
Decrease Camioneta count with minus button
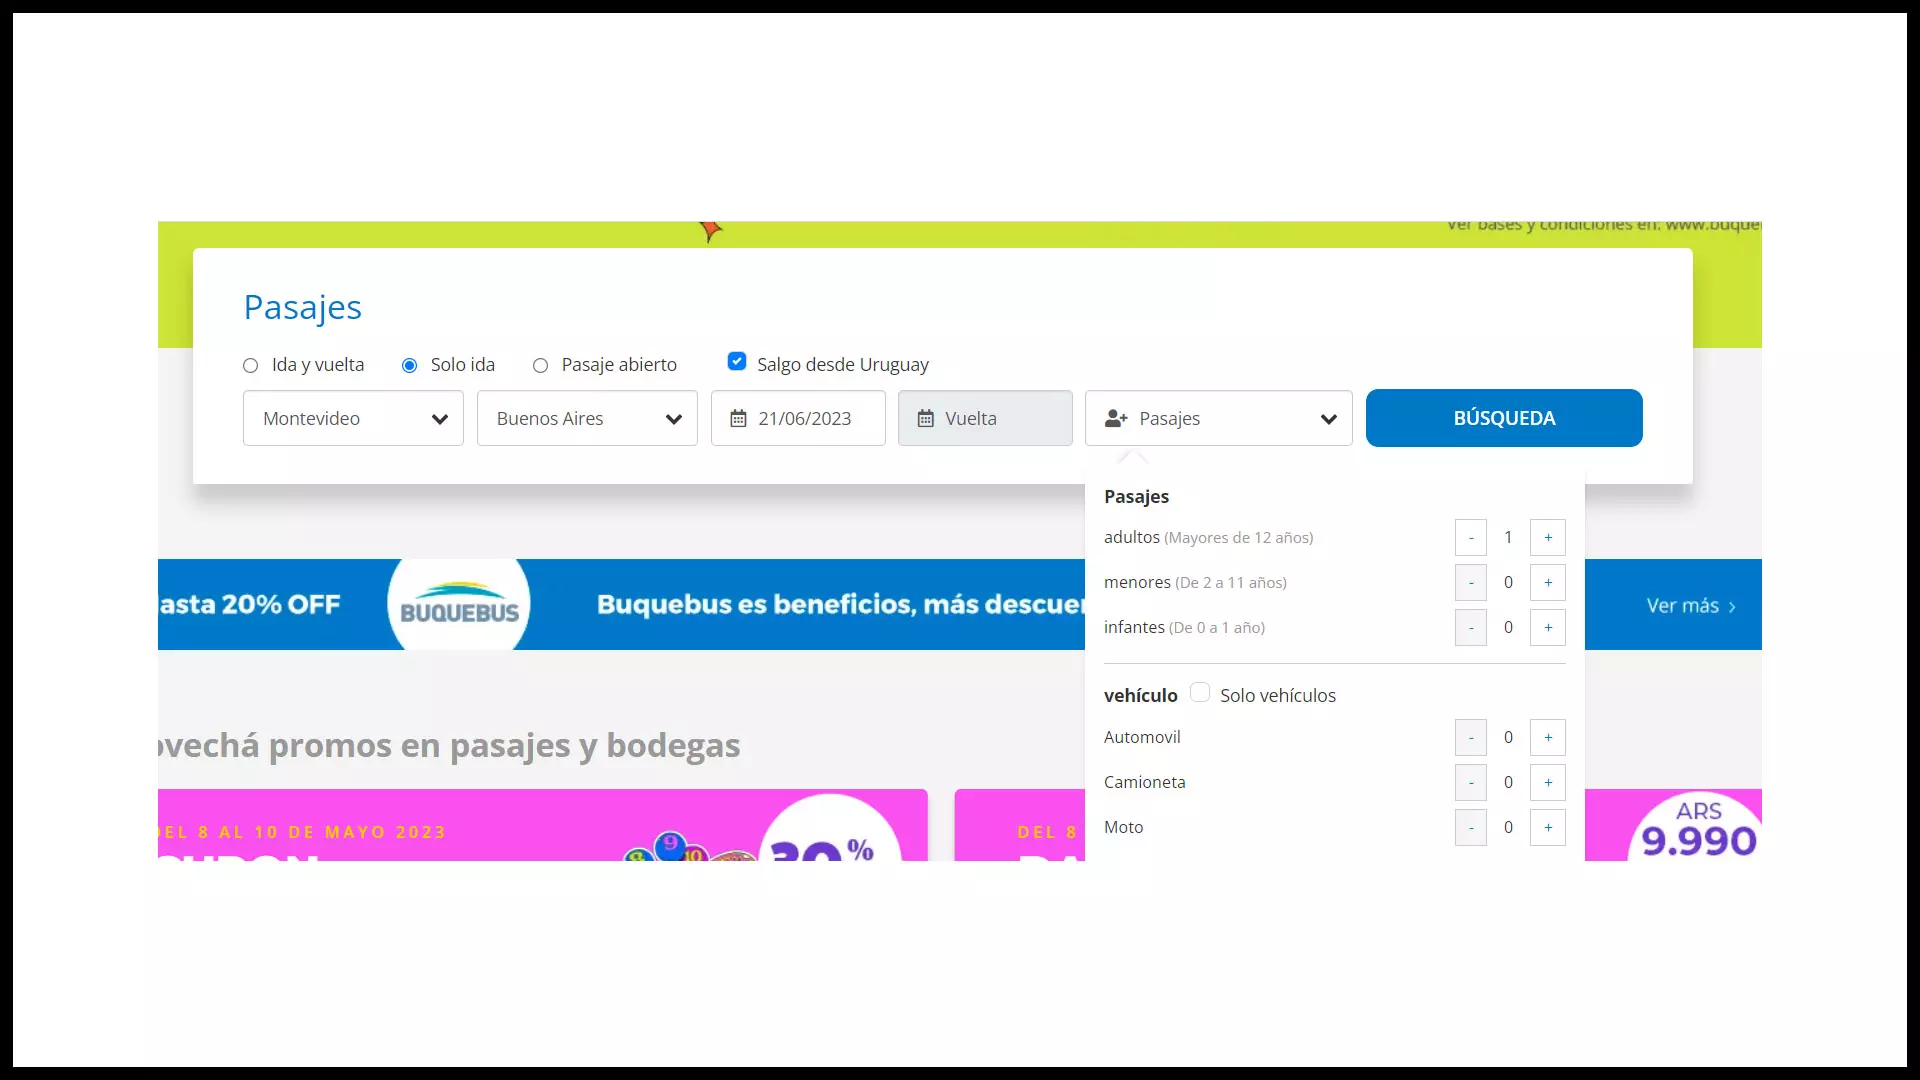[x=1471, y=783]
